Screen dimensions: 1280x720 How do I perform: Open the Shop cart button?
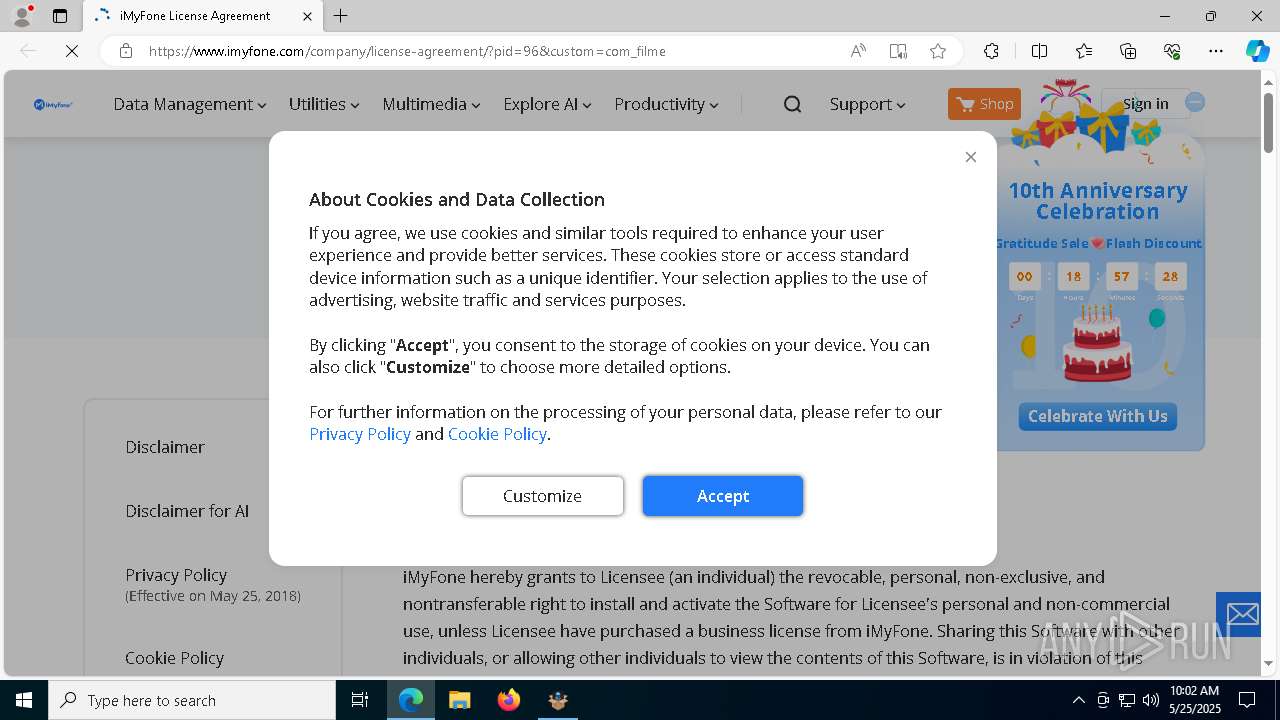click(x=984, y=104)
